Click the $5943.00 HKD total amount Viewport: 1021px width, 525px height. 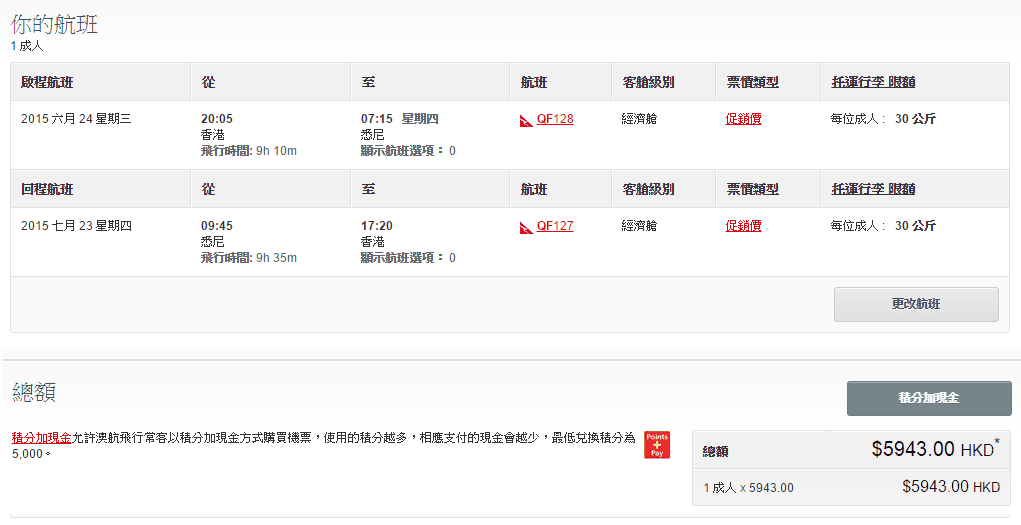(934, 450)
